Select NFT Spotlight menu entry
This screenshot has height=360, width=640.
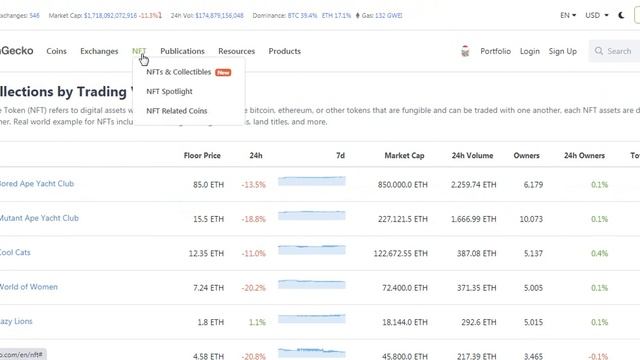click(169, 91)
